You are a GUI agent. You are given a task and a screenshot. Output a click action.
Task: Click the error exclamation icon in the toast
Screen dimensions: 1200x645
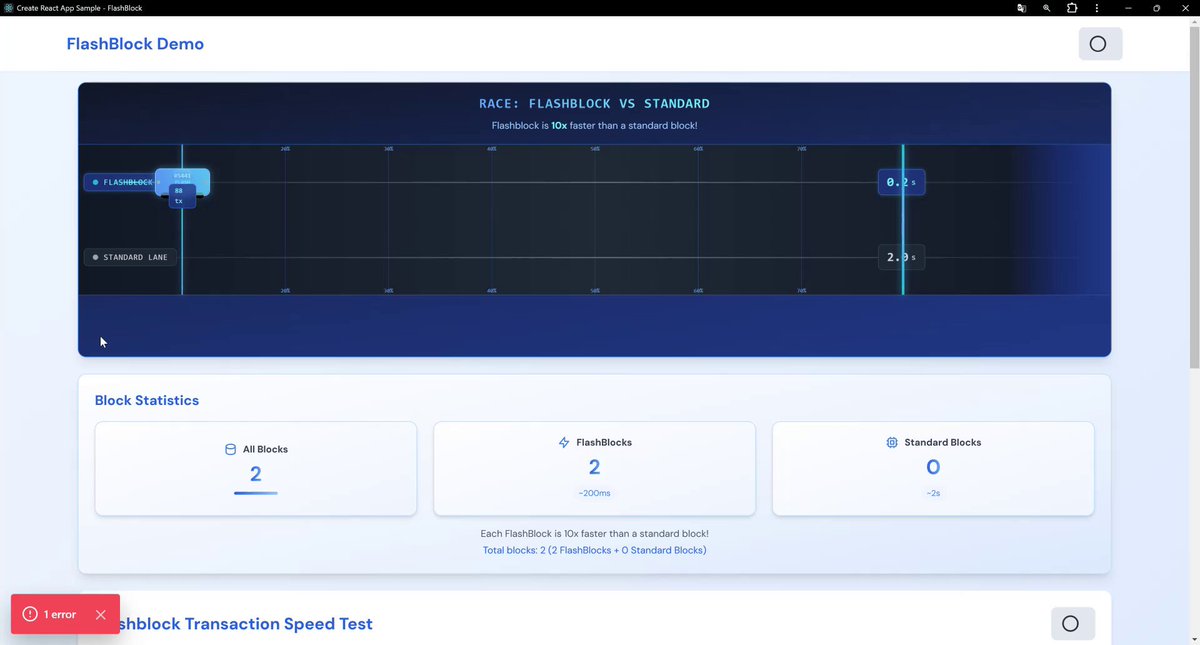[30, 614]
